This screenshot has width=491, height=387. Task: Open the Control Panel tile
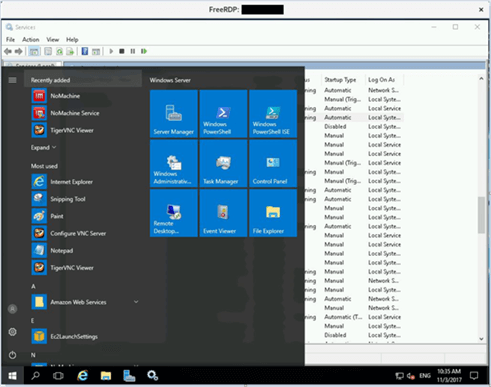point(273,163)
